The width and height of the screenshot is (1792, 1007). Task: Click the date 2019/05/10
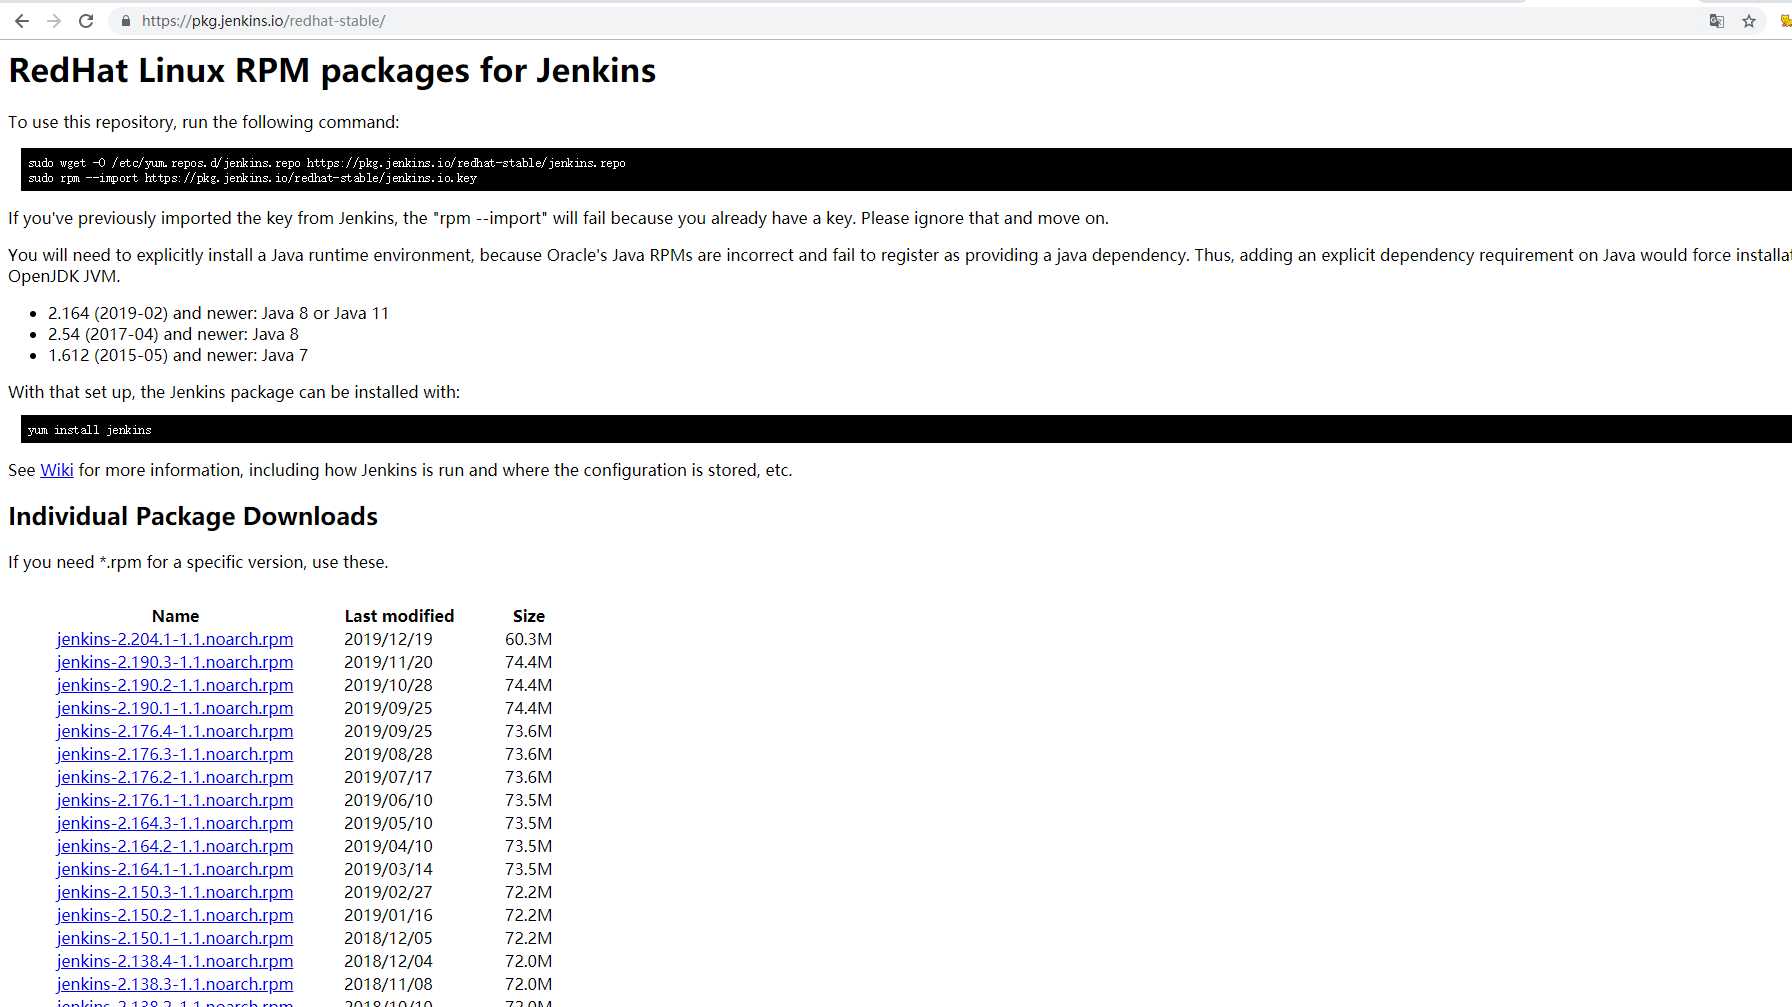(388, 823)
